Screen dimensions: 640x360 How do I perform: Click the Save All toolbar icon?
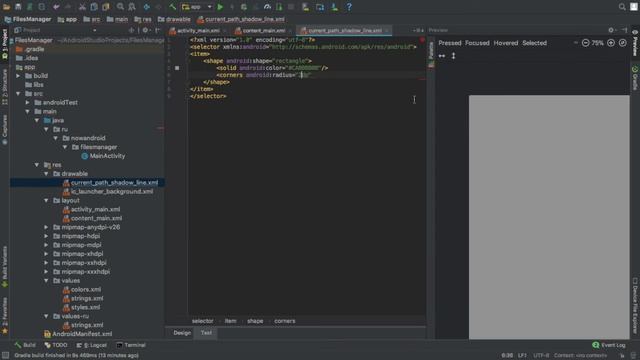[18, 7]
